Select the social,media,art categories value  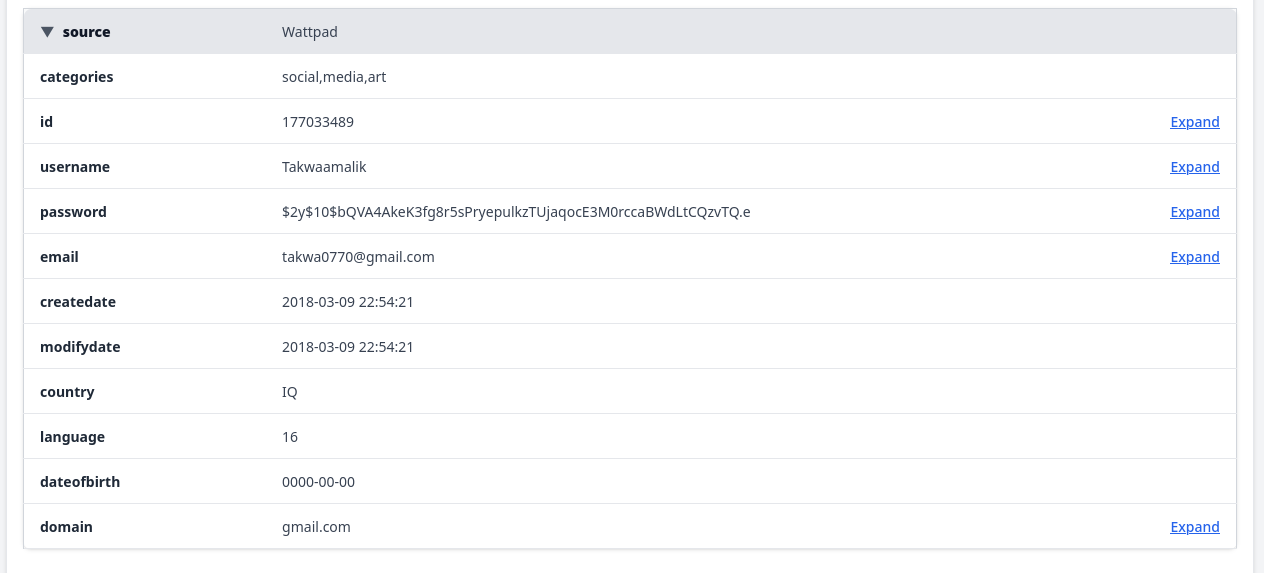click(334, 77)
